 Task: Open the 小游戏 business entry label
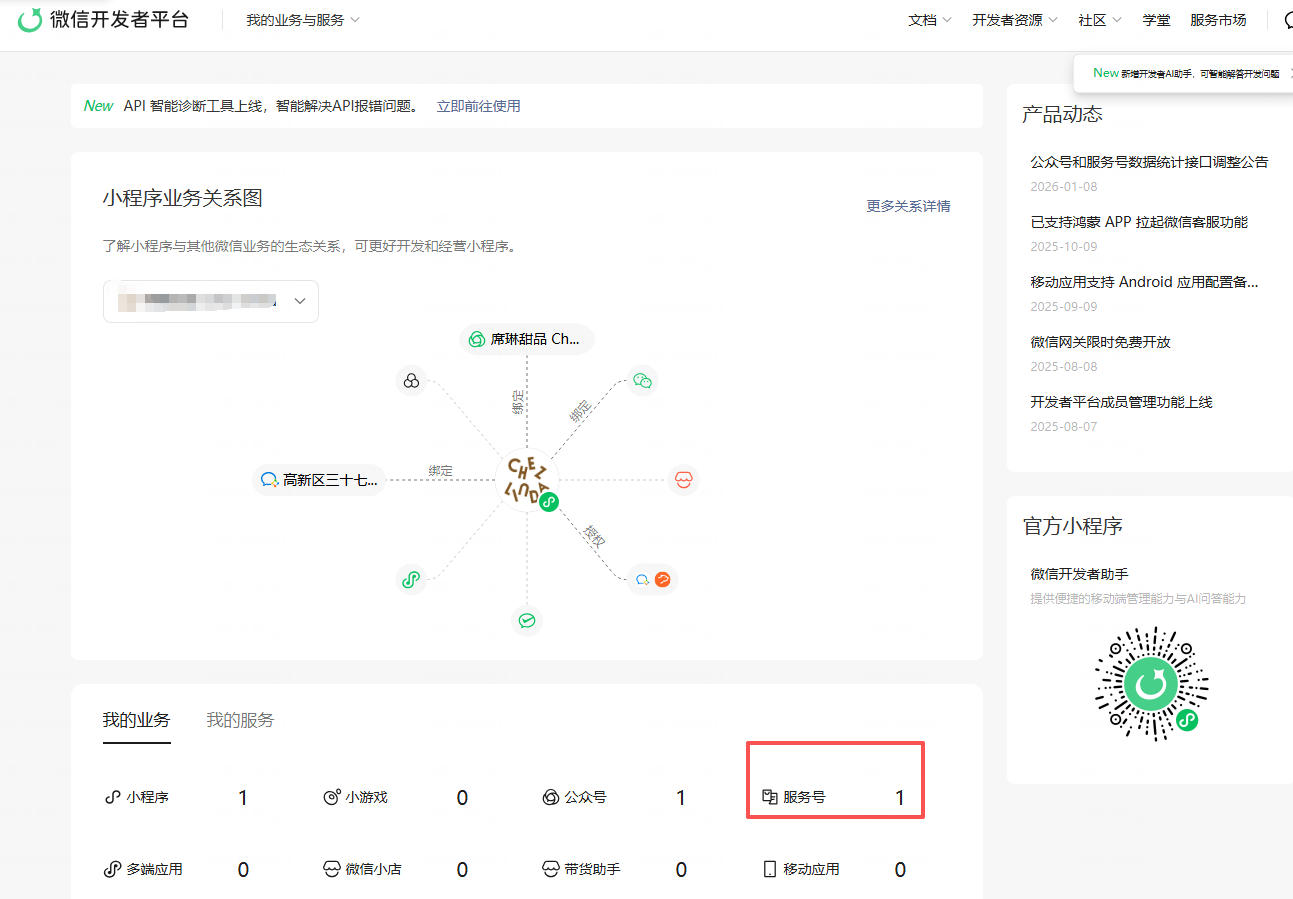pos(367,798)
